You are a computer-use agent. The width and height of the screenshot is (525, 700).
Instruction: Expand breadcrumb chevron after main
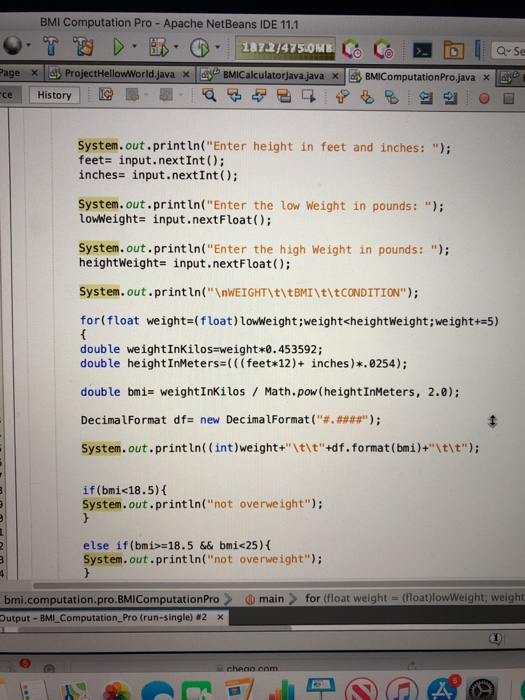tap(293, 599)
